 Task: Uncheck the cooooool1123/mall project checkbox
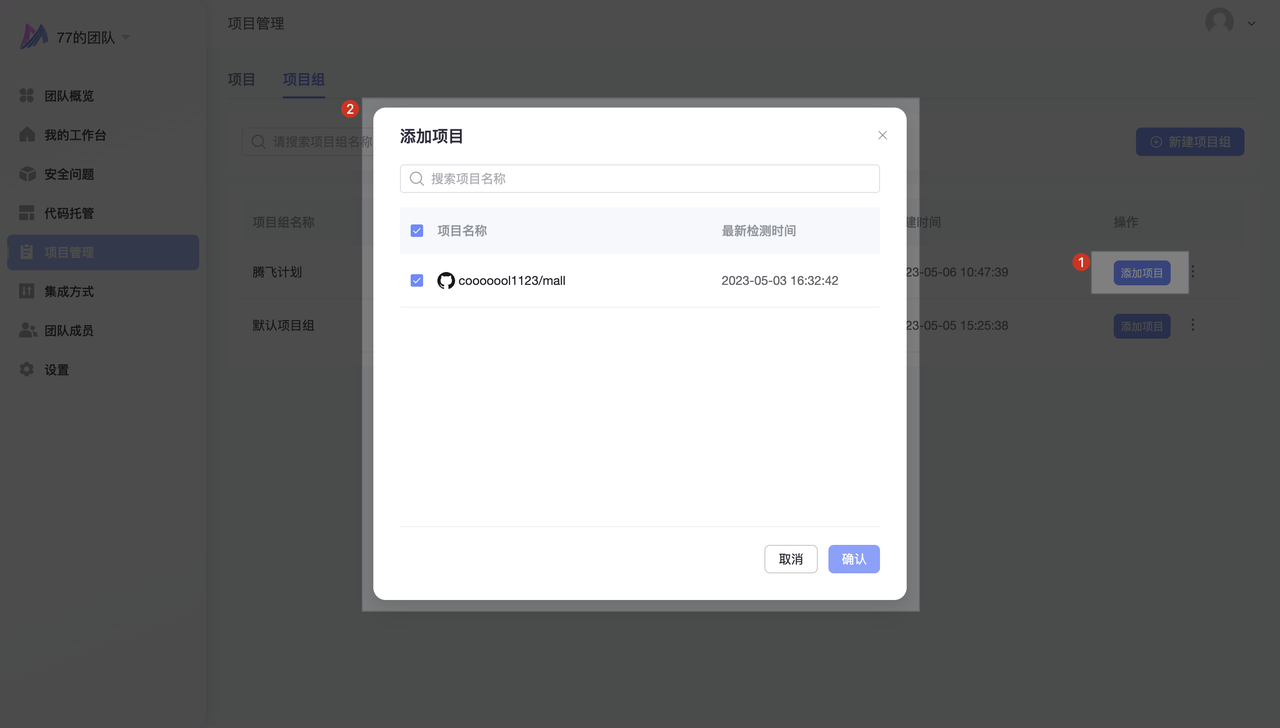[x=417, y=281]
